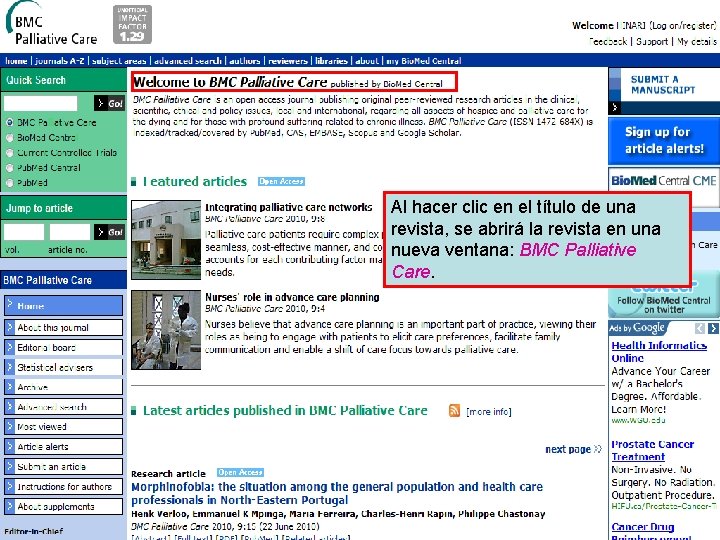Click the arrow under Submit a Manuscript
Screen dimensions: 720x540
(x=614, y=107)
